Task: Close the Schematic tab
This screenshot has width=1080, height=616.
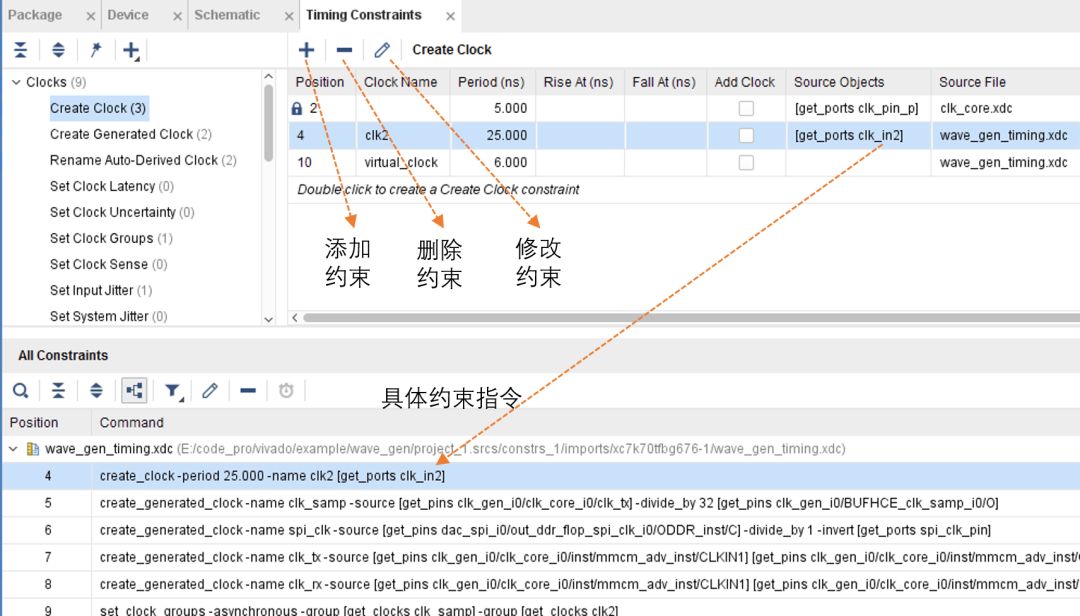Action: pos(289,16)
